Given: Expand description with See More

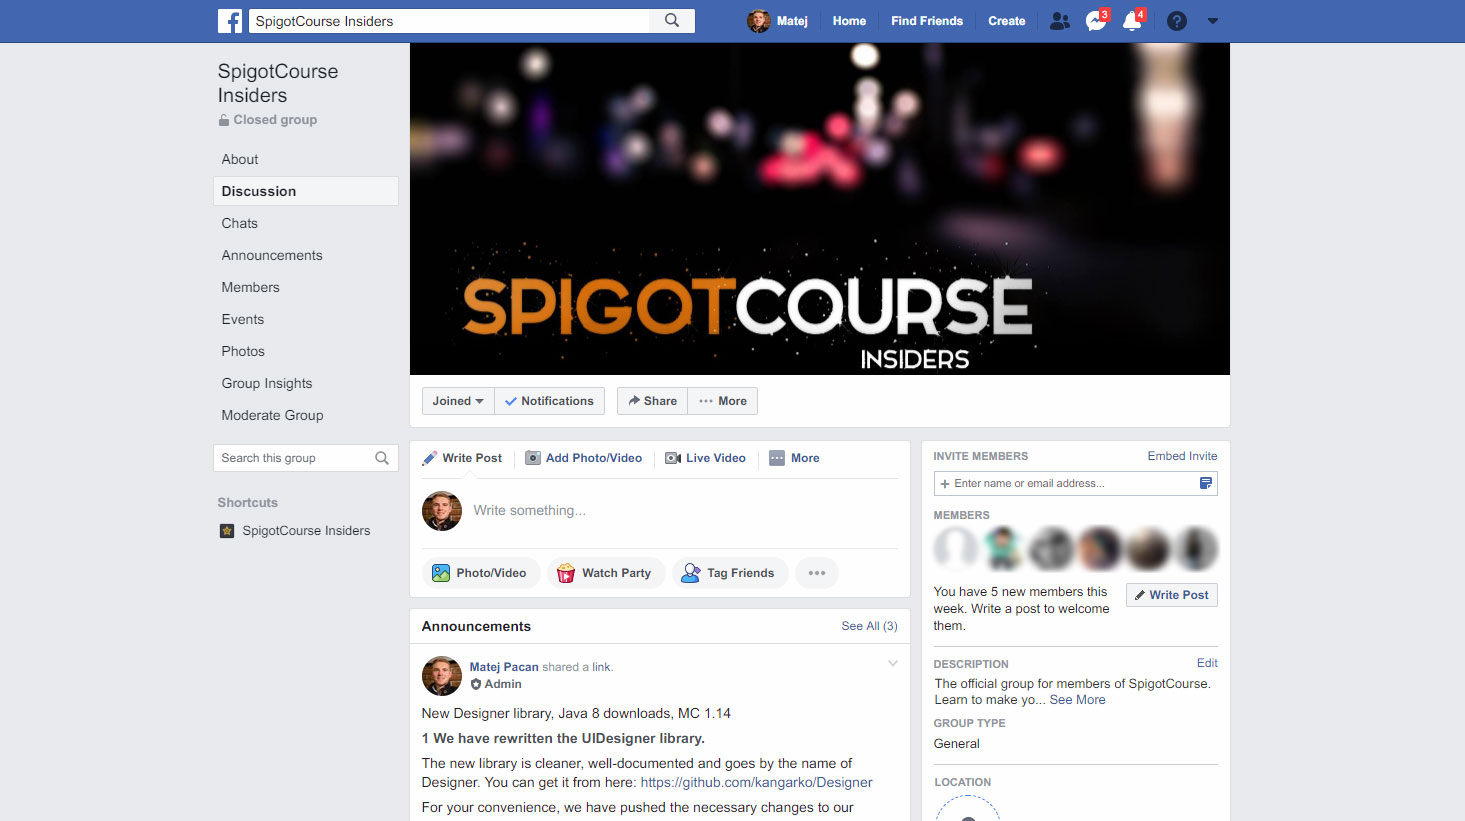Looking at the screenshot, I should coord(1077,700).
